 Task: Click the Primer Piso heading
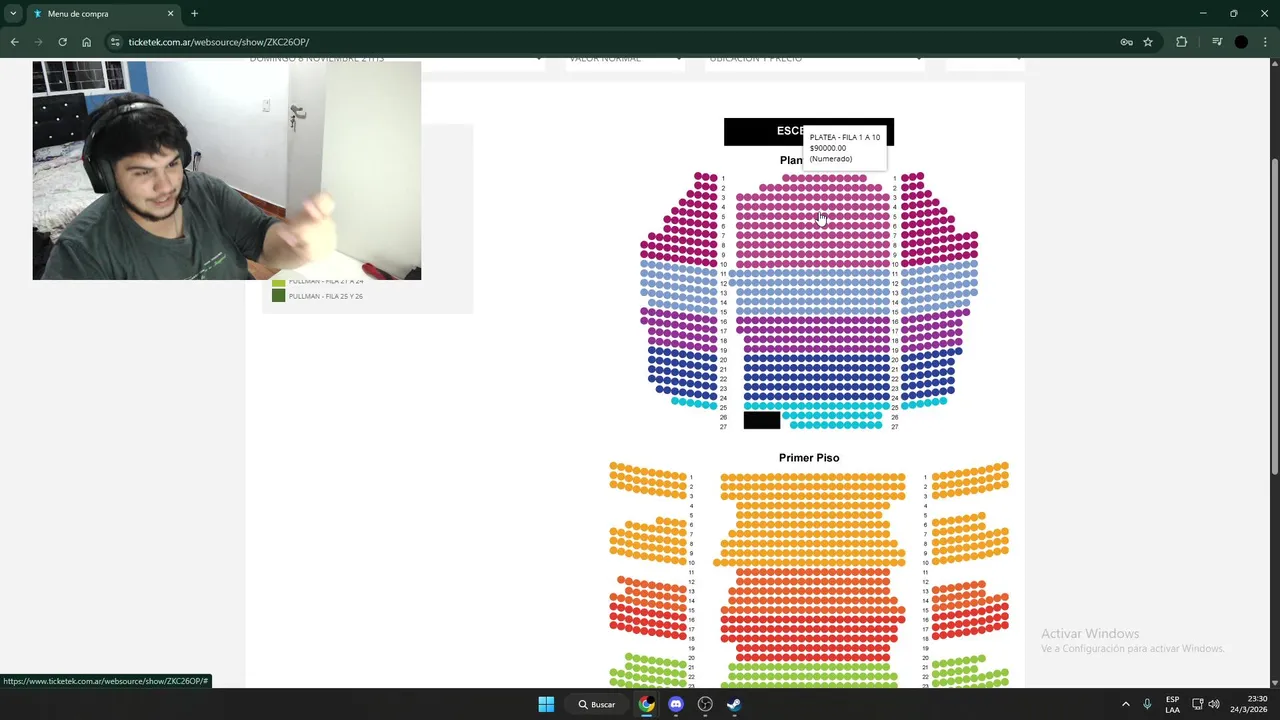click(809, 458)
